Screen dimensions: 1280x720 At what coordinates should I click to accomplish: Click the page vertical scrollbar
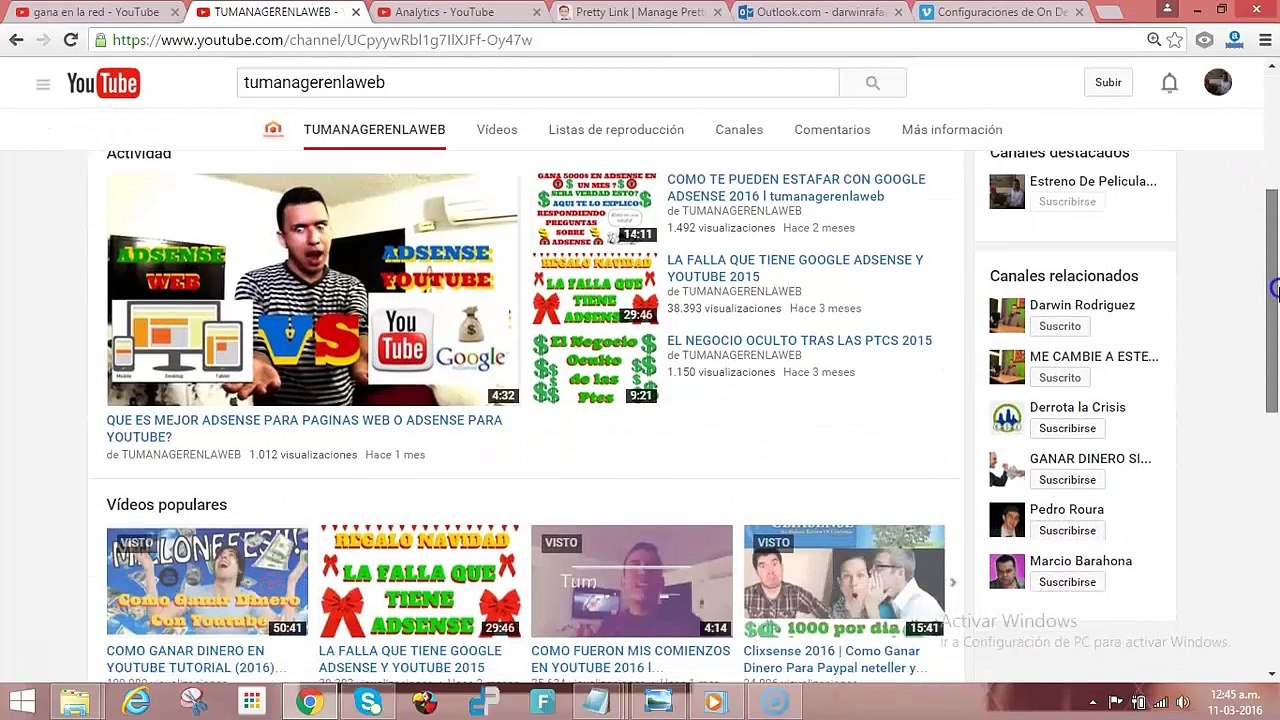tap(1272, 300)
